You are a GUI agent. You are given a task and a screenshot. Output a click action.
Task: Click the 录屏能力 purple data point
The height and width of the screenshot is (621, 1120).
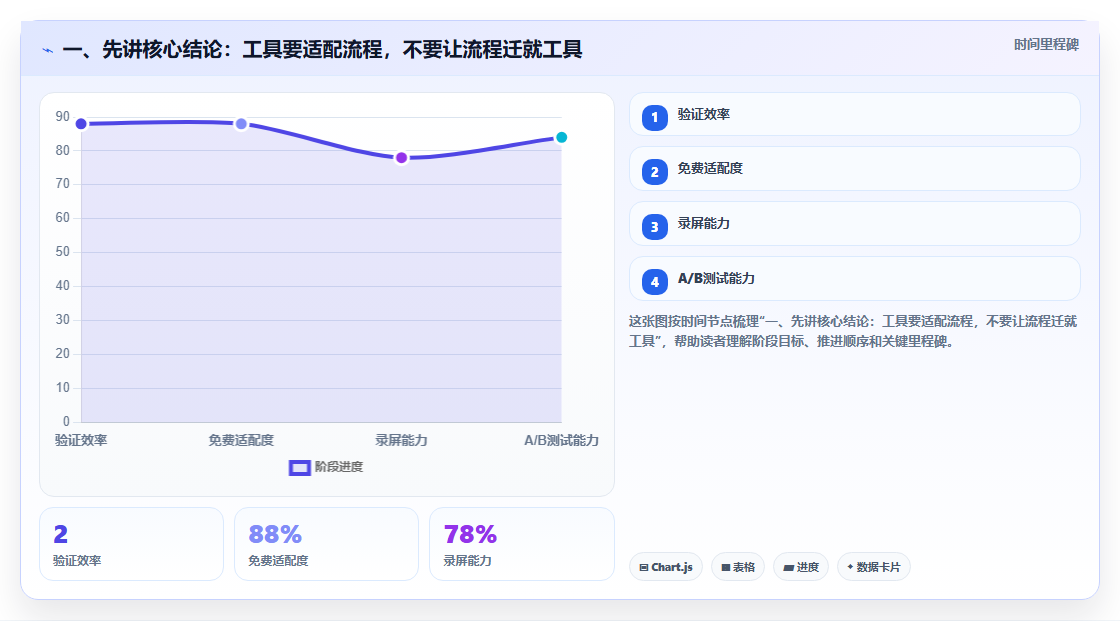point(401,158)
